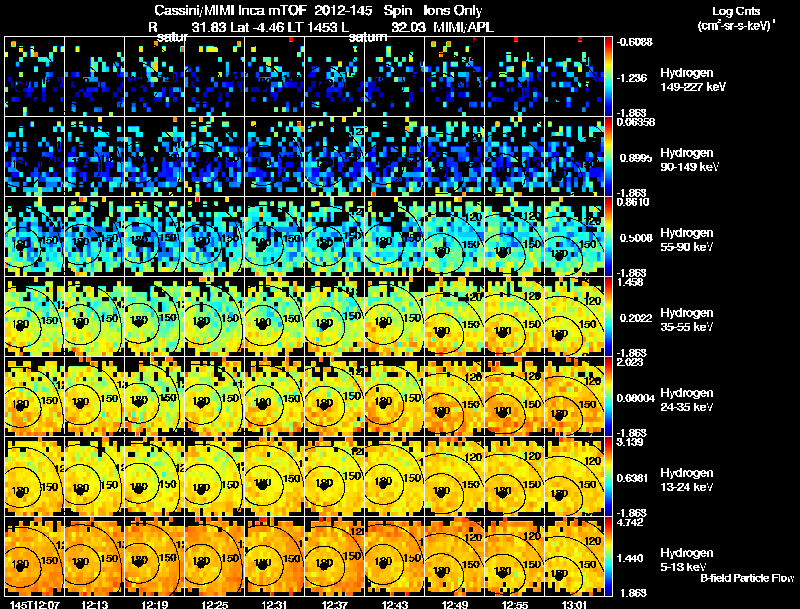This screenshot has height=609, width=800.
Task: Click the 2.023 colorbar value
Action: pyautogui.click(x=631, y=362)
